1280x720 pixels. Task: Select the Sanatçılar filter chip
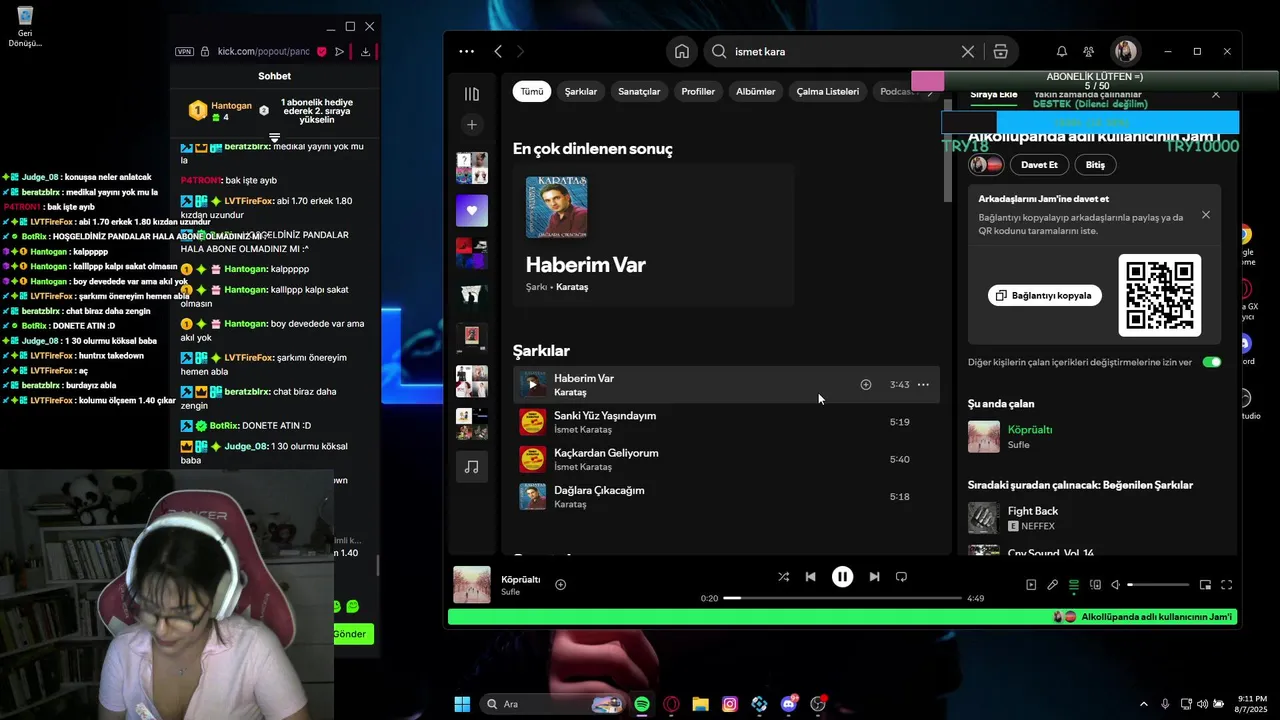coord(639,91)
